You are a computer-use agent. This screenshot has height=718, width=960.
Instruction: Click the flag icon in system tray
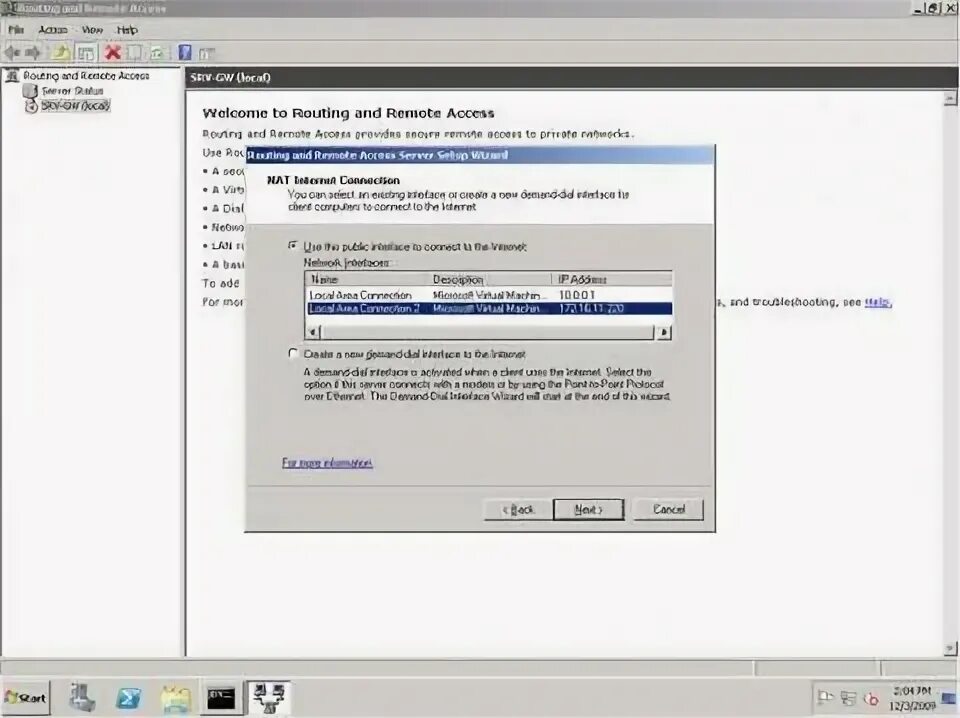click(x=825, y=697)
